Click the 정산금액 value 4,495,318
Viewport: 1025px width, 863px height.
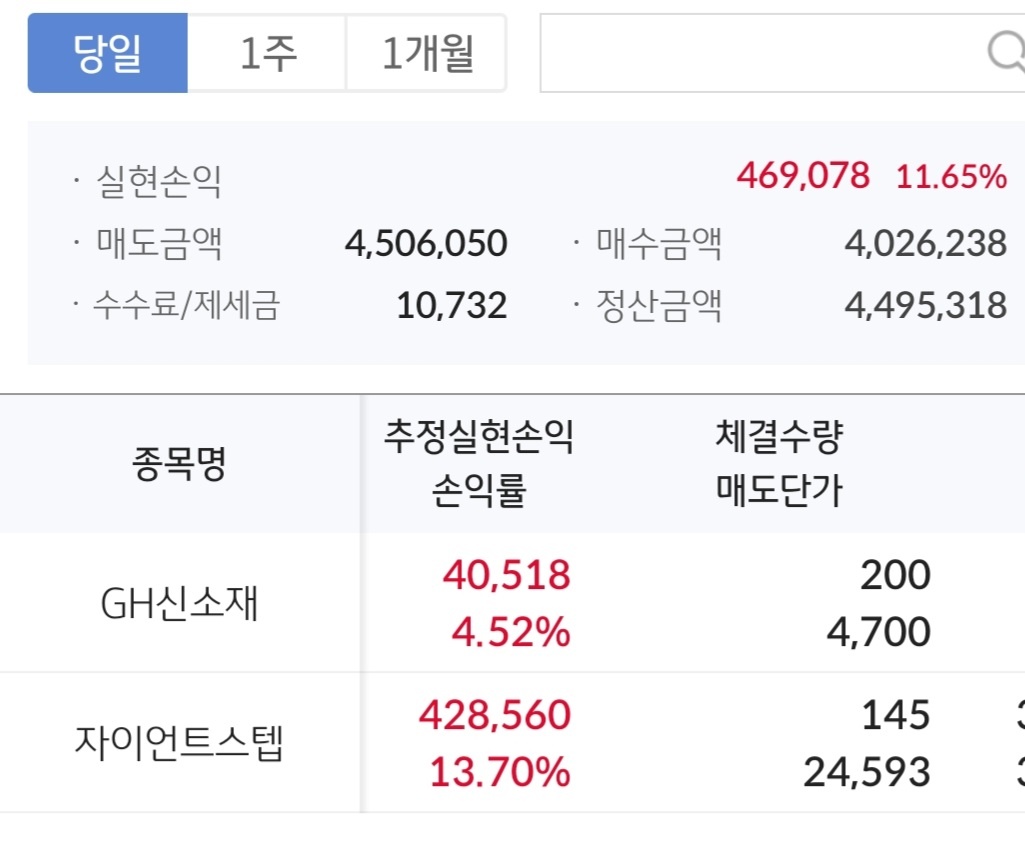926,305
